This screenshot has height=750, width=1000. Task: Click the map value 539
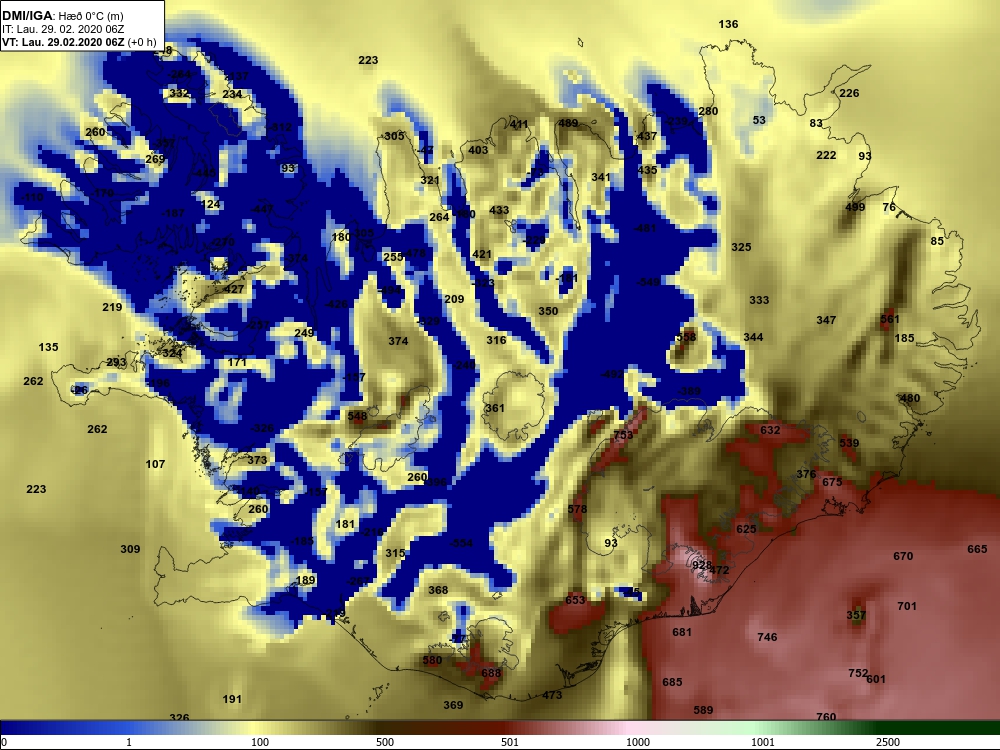click(x=849, y=443)
